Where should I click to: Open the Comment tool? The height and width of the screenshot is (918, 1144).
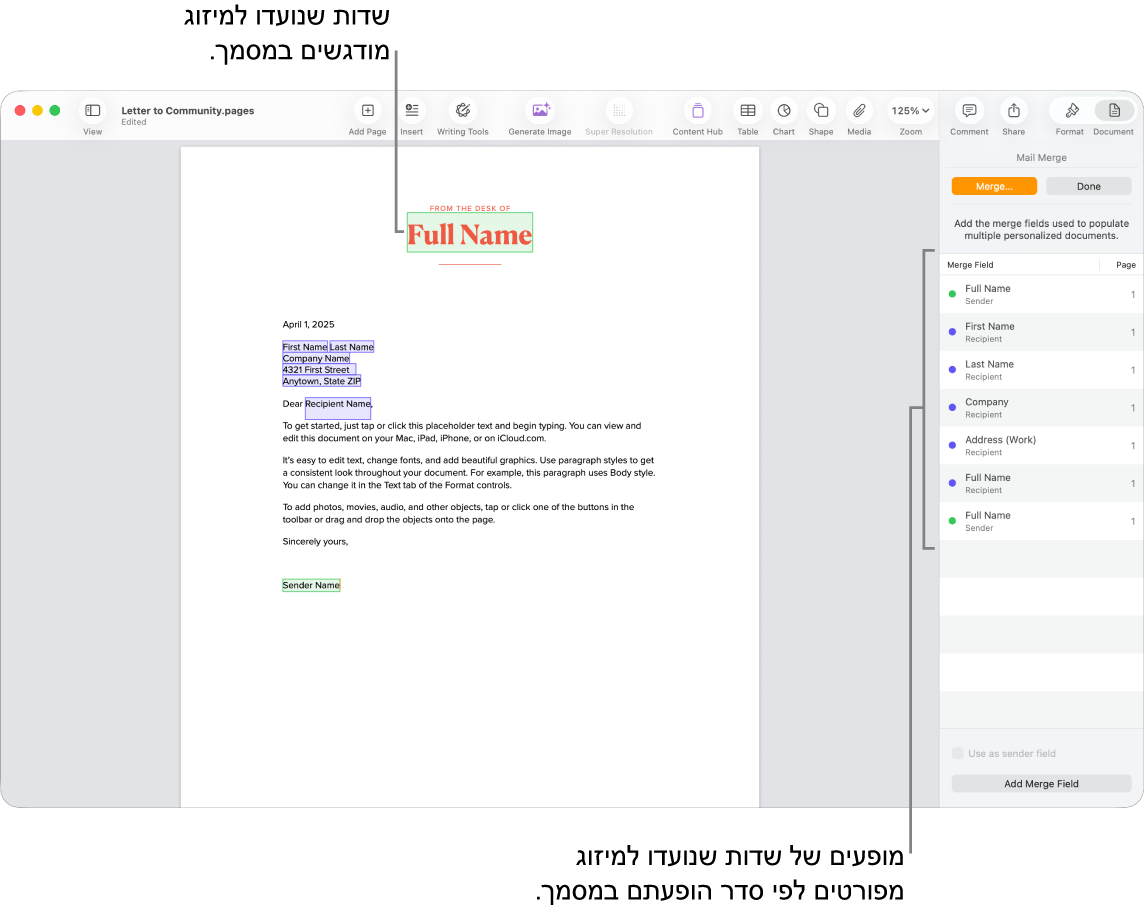point(968,111)
